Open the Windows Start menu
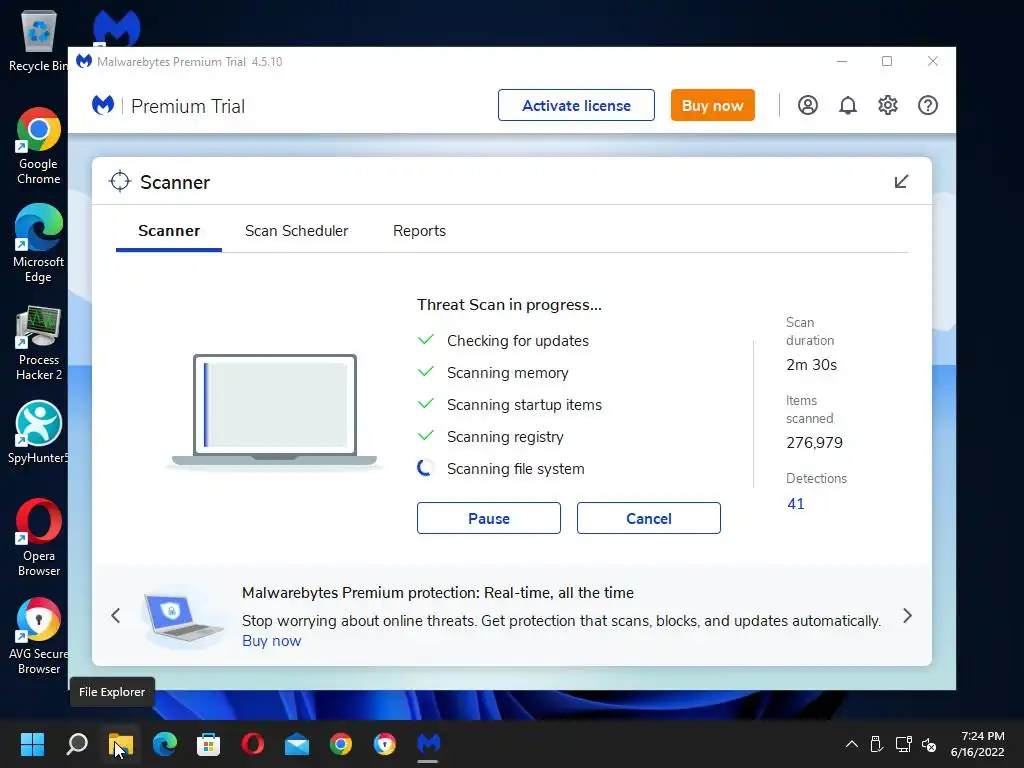 coord(32,744)
